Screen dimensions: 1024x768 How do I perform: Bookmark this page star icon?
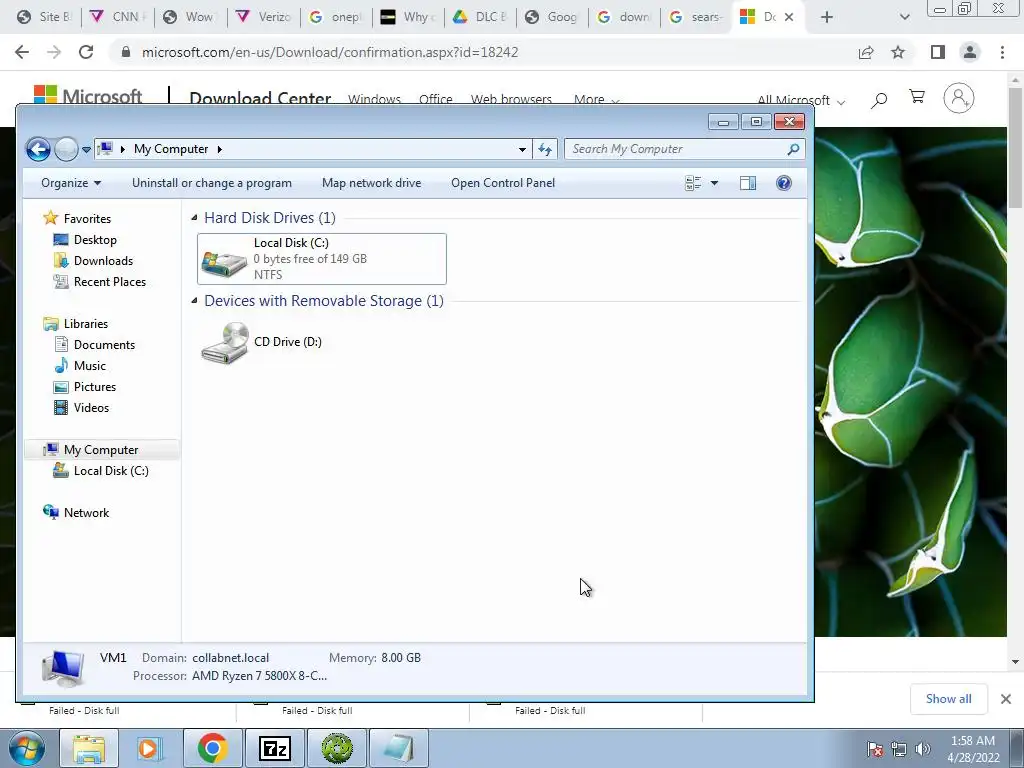coord(898,52)
